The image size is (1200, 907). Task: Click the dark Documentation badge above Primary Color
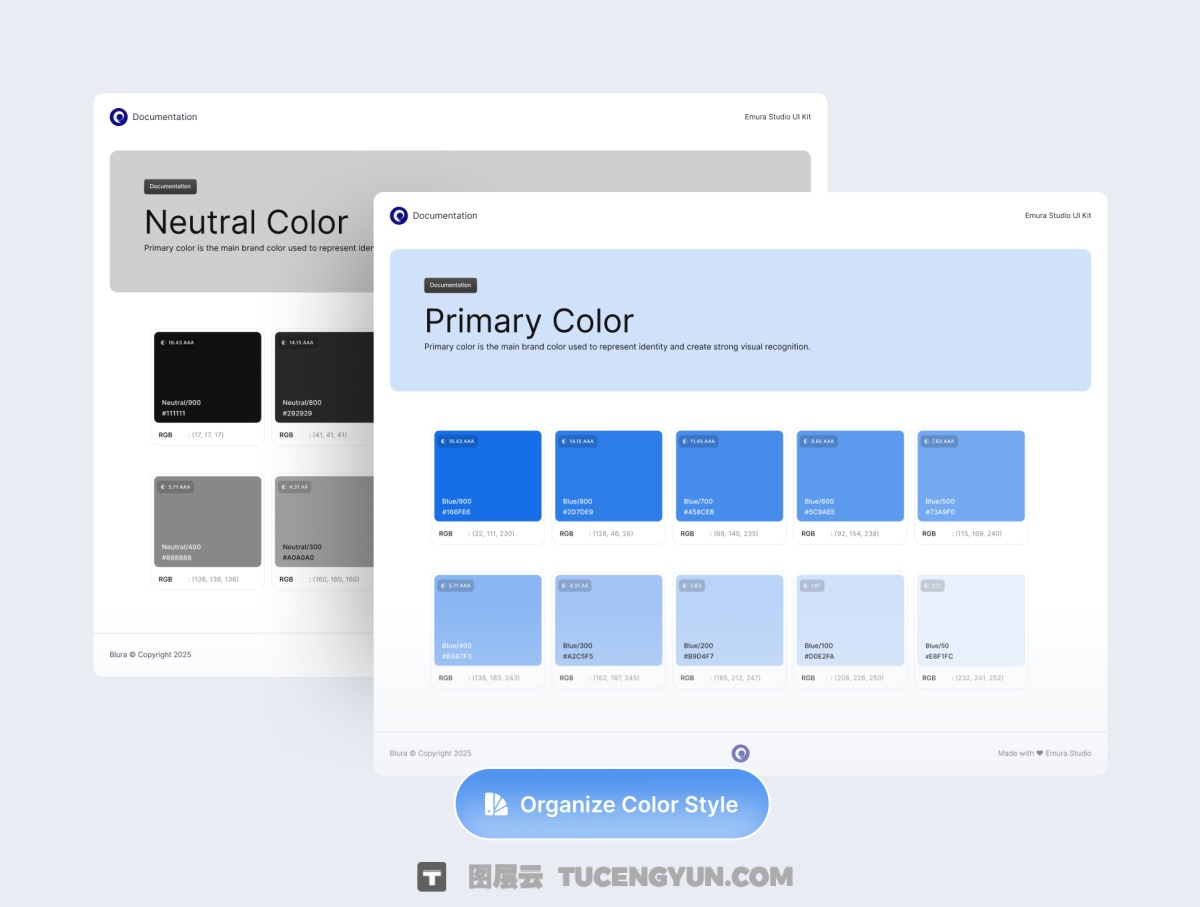click(x=450, y=285)
